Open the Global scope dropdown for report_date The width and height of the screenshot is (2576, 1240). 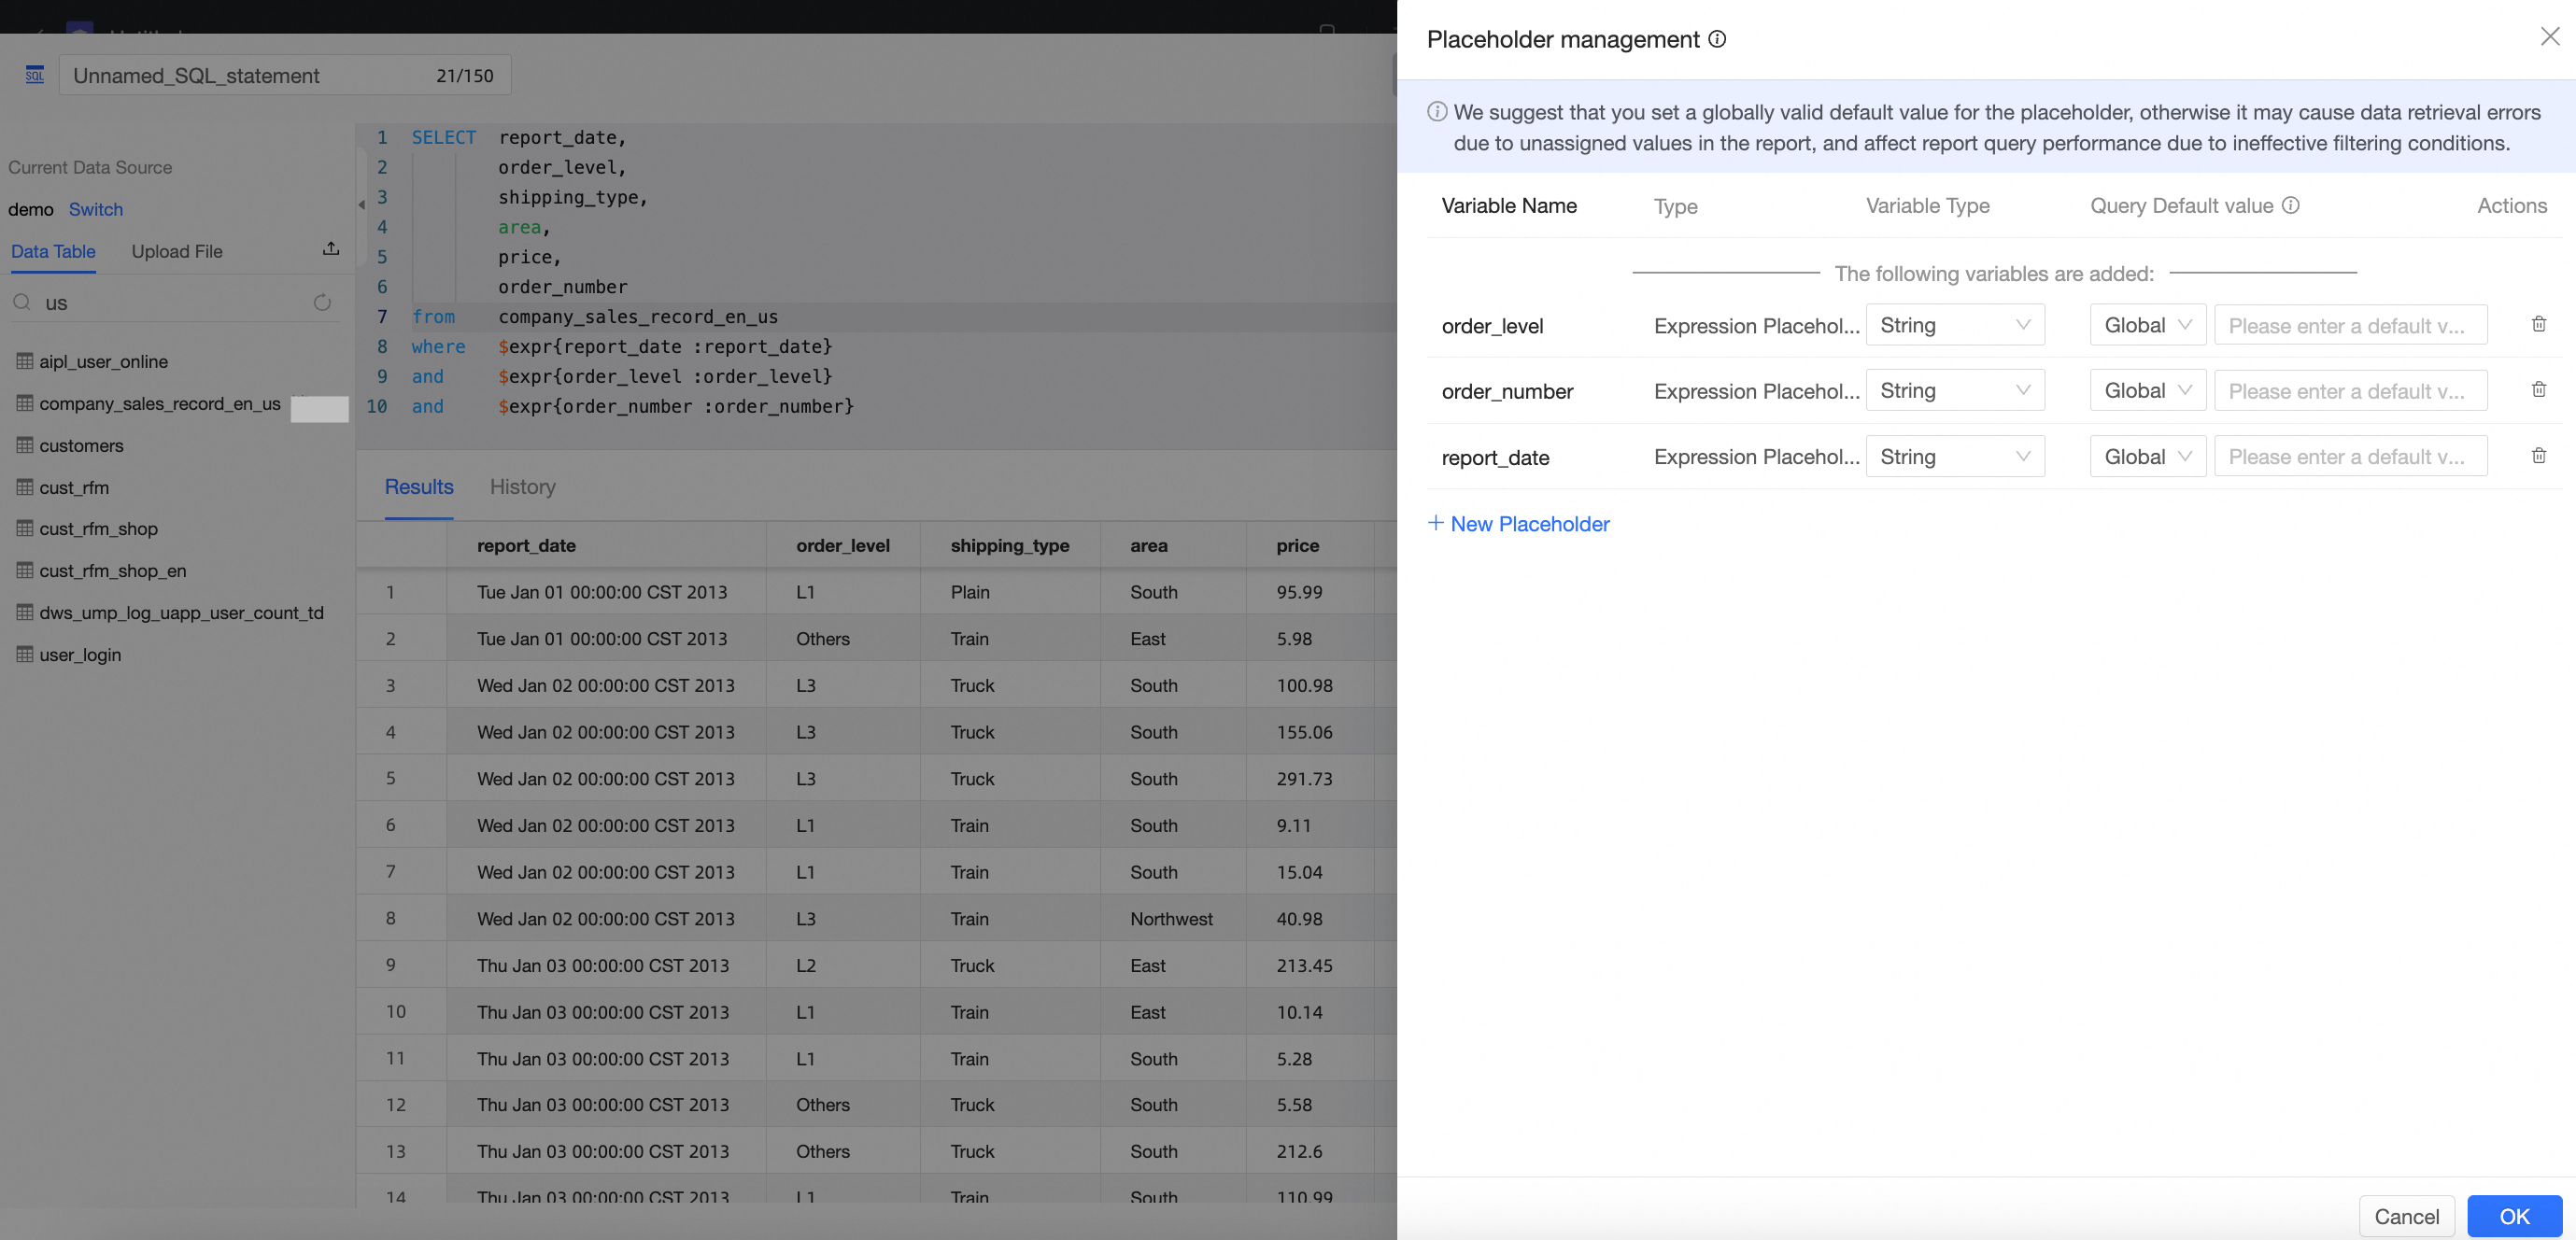tap(2148, 456)
